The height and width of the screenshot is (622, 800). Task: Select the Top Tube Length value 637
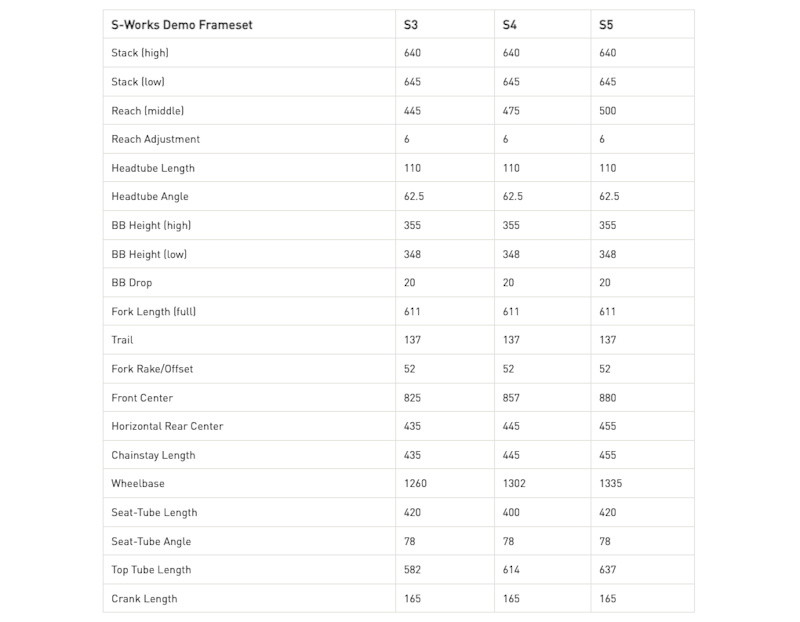pyautogui.click(x=608, y=570)
